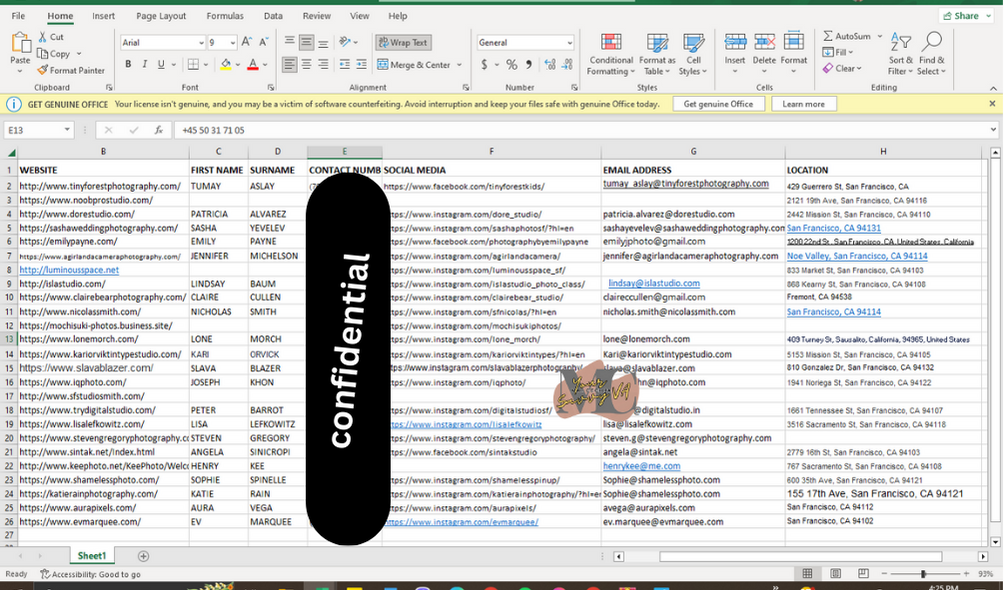Open Format as Table
The image size is (1004, 590).
658,54
